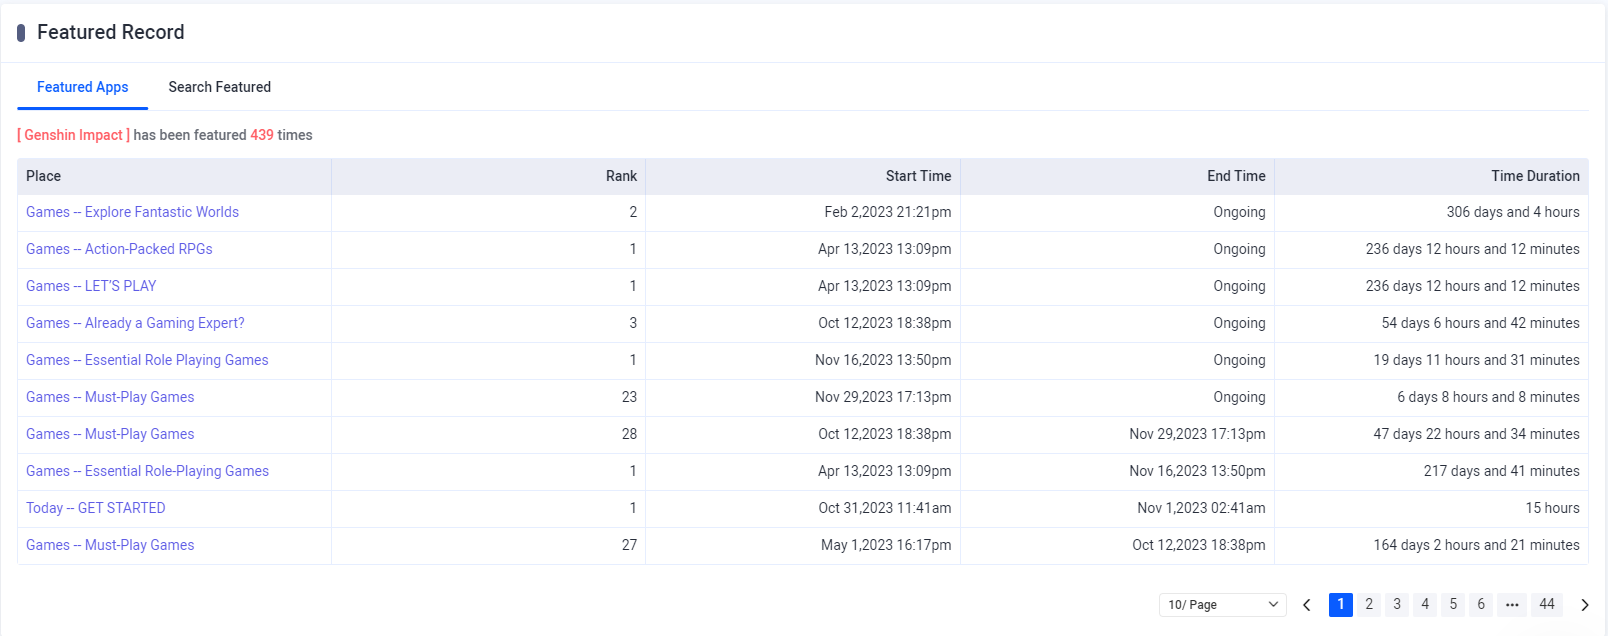The image size is (1608, 636).
Task: Click Ongoing in the LET'S PLAY row
Action: (1239, 286)
